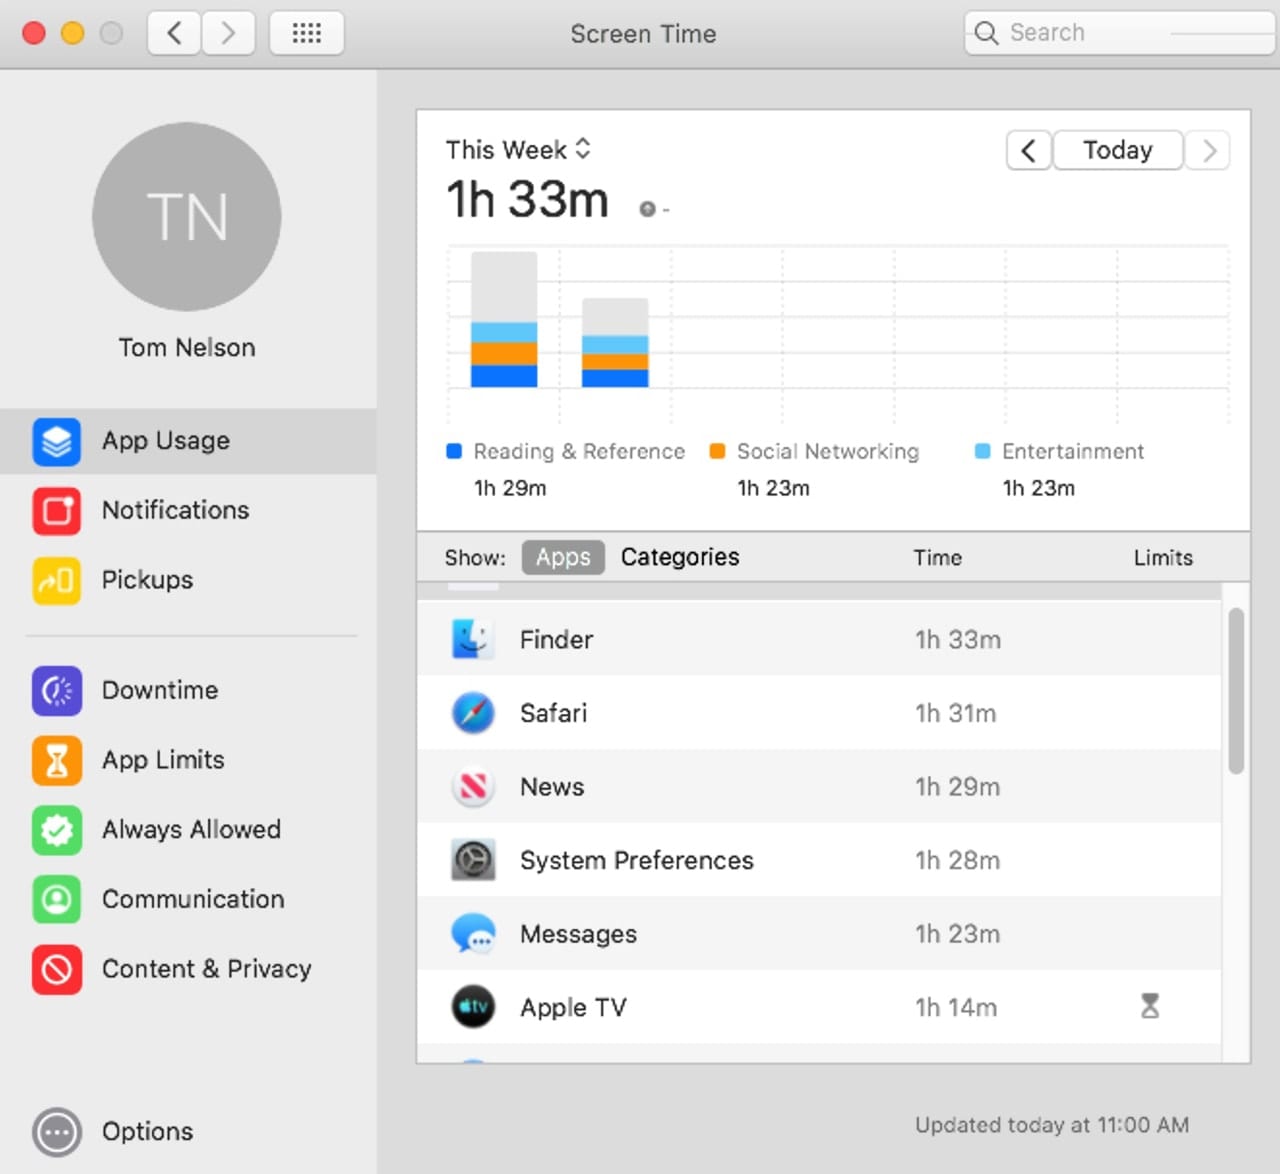Viewport: 1280px width, 1174px height.
Task: Switch the list to Categories
Action: click(x=680, y=557)
